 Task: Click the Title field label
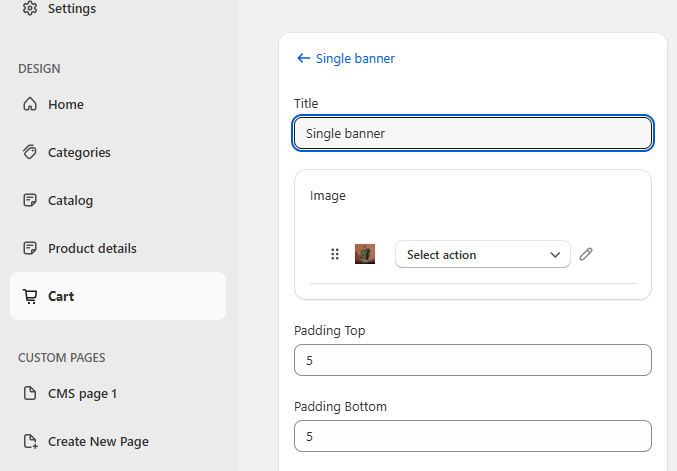[x=306, y=103]
